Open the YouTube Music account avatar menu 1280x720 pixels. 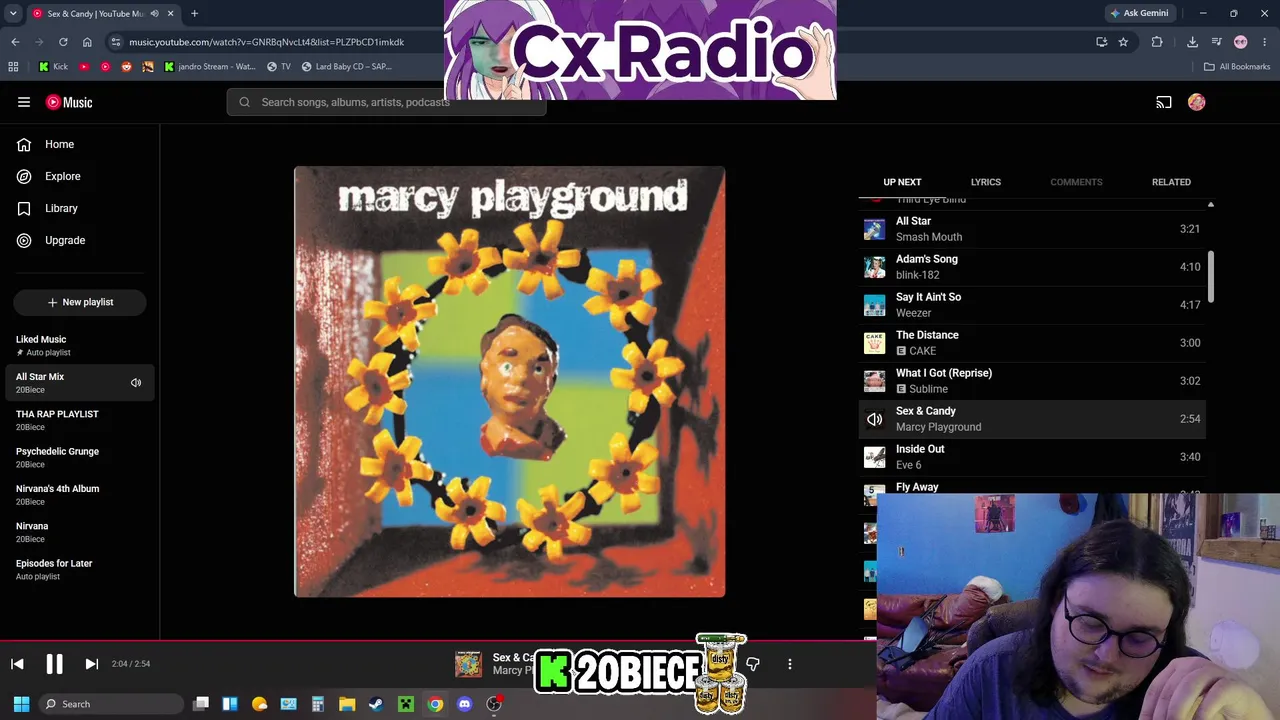[x=1196, y=102]
